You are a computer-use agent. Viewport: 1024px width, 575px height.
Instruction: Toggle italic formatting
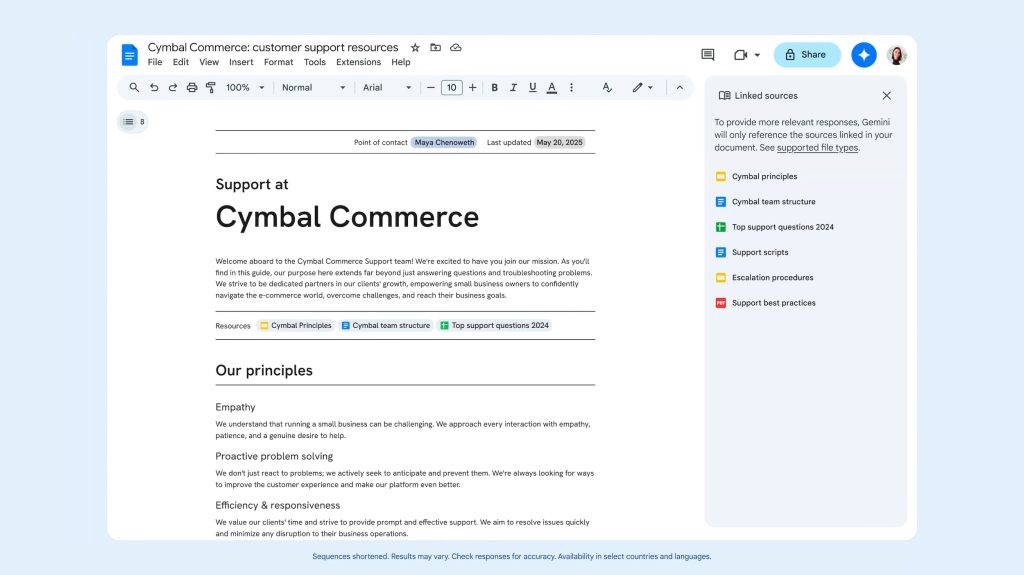513,88
